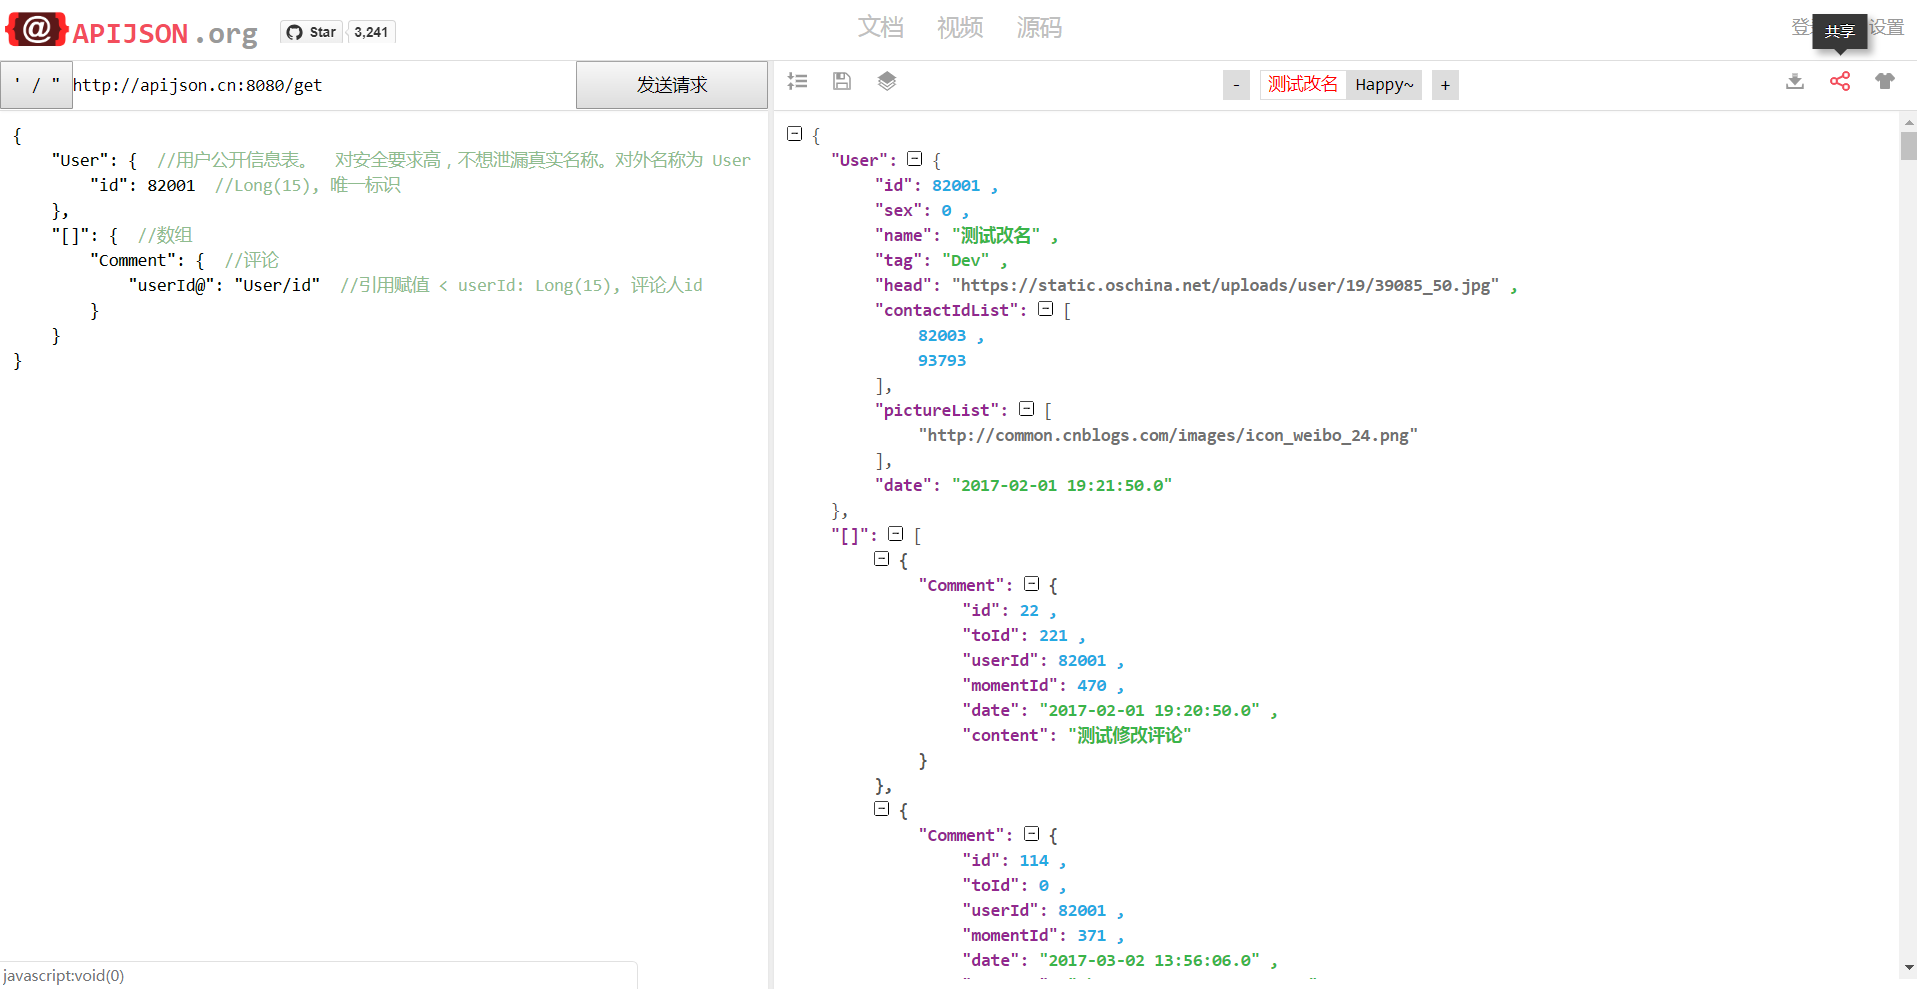Click the quote conversion ' / " button
The height and width of the screenshot is (989, 1917).
[37, 85]
